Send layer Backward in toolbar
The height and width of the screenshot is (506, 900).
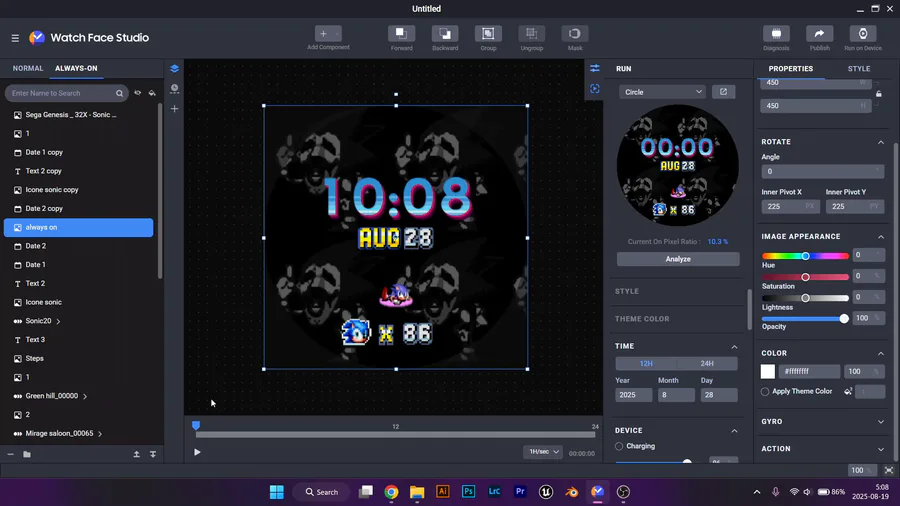click(x=445, y=34)
